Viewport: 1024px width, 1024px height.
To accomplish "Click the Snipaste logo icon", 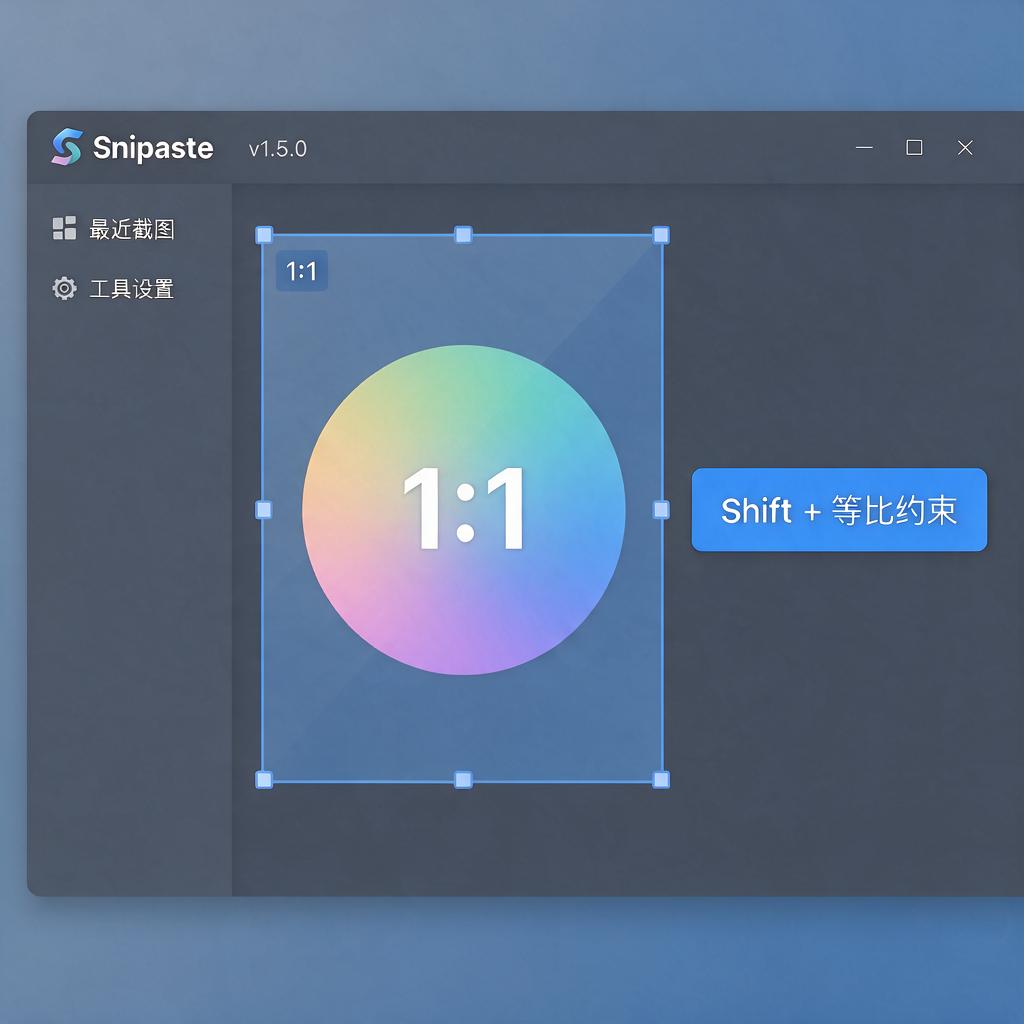I will [x=67, y=147].
